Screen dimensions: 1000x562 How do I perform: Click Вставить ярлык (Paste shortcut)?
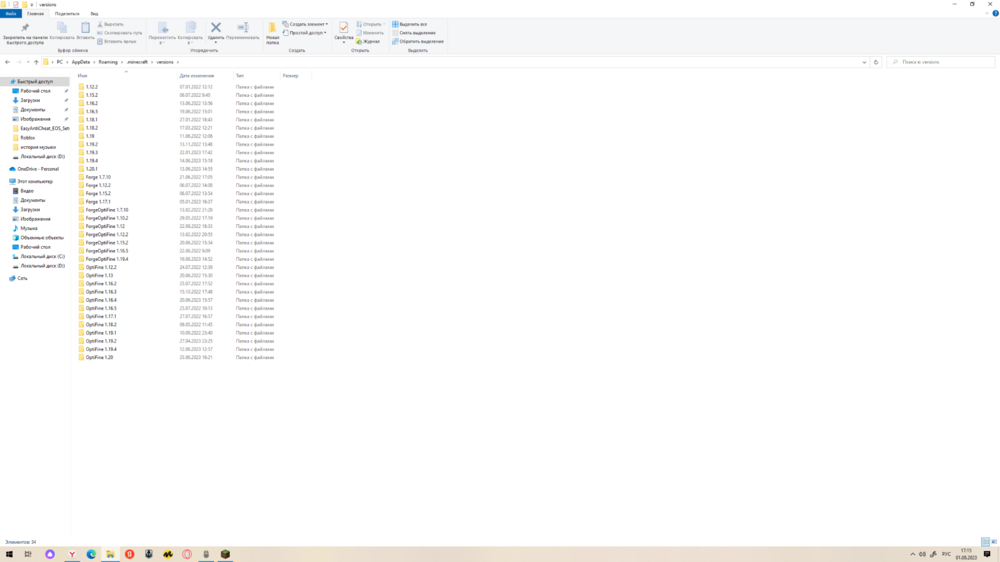[x=117, y=41]
